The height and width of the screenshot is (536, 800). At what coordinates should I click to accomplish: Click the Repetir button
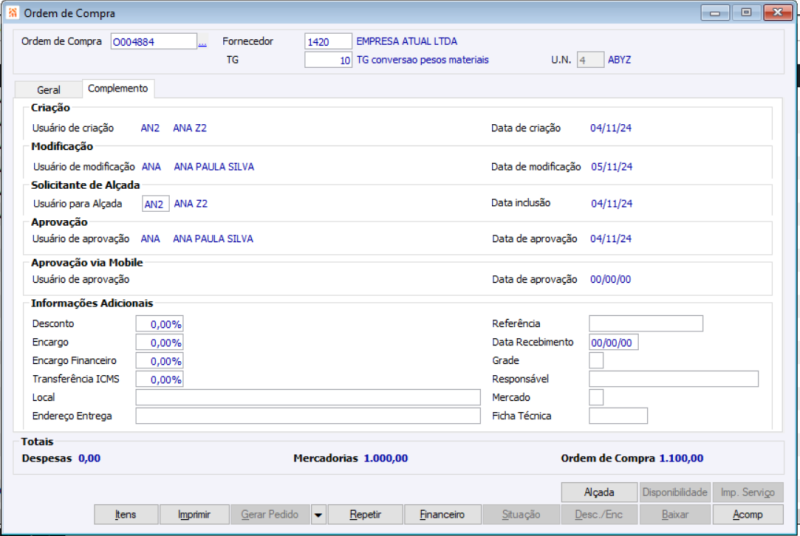coord(365,515)
